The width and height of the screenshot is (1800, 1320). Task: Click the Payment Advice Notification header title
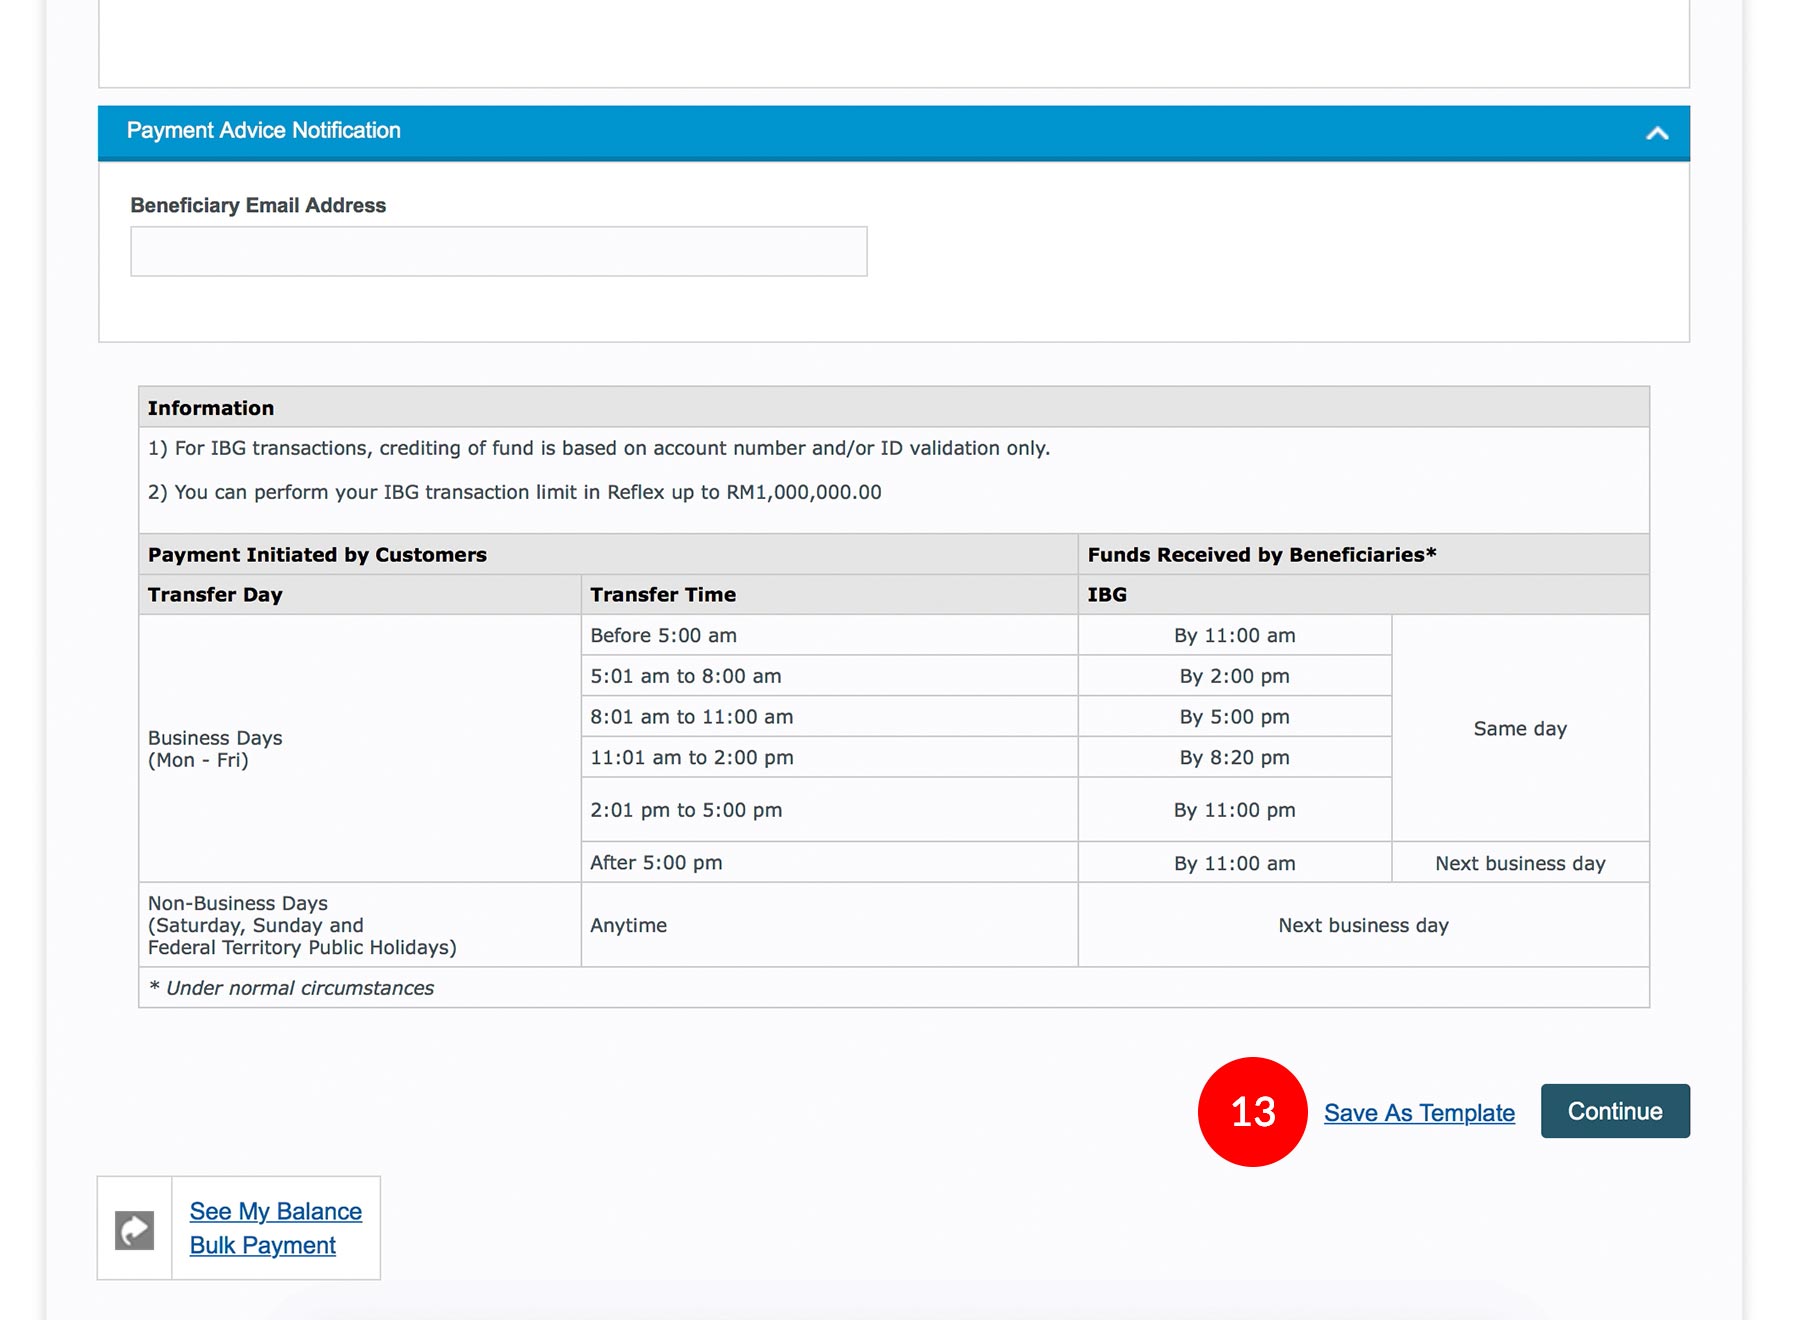[x=263, y=131]
